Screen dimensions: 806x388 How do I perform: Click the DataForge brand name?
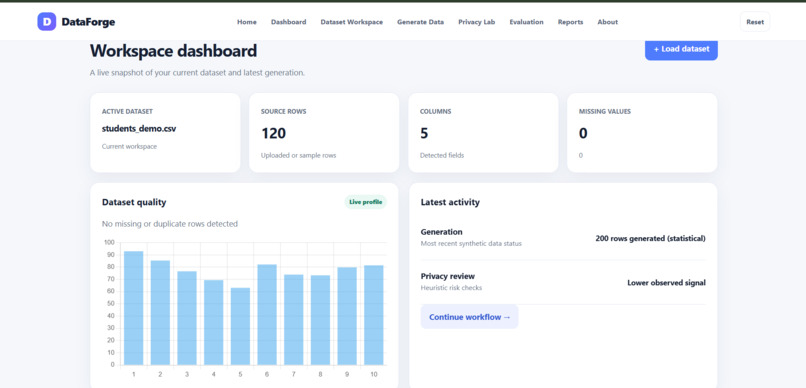[88, 22]
